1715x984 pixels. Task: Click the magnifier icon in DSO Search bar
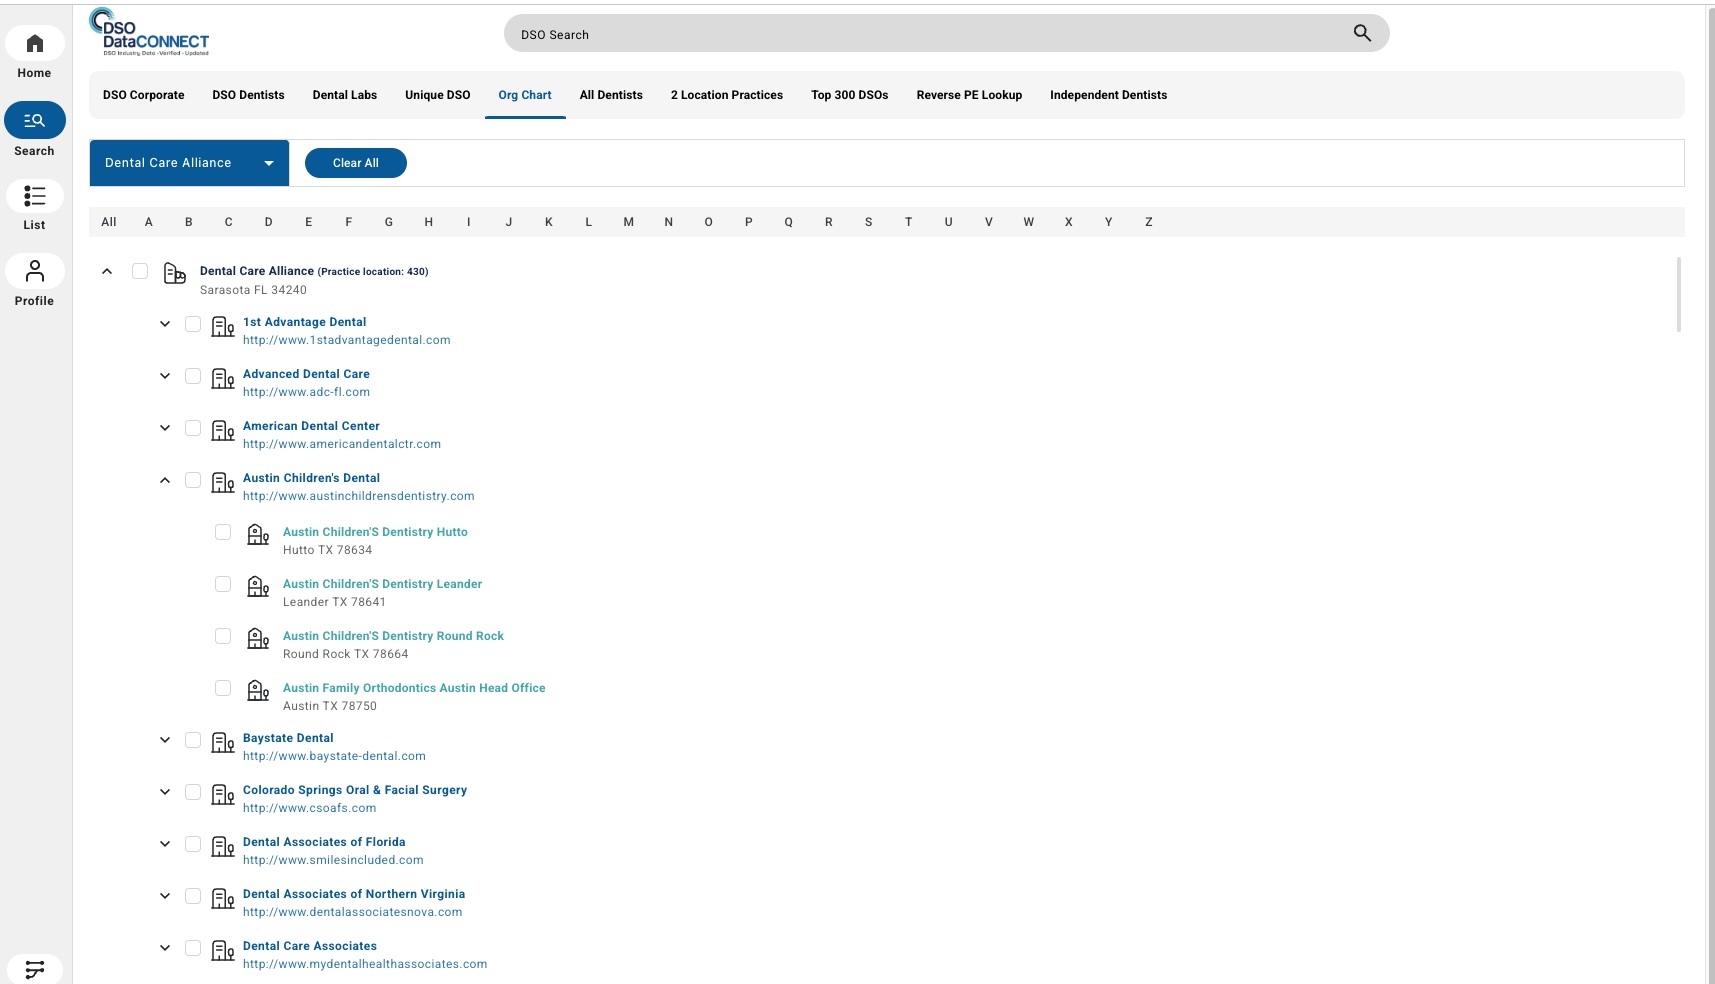click(1362, 32)
